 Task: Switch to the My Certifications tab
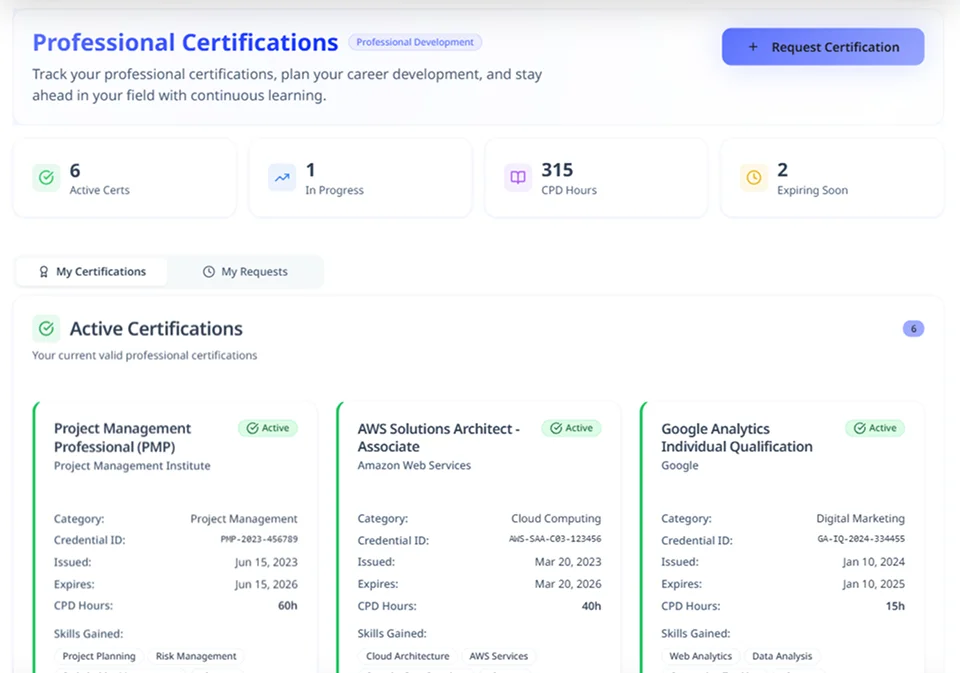pyautogui.click(x=92, y=271)
